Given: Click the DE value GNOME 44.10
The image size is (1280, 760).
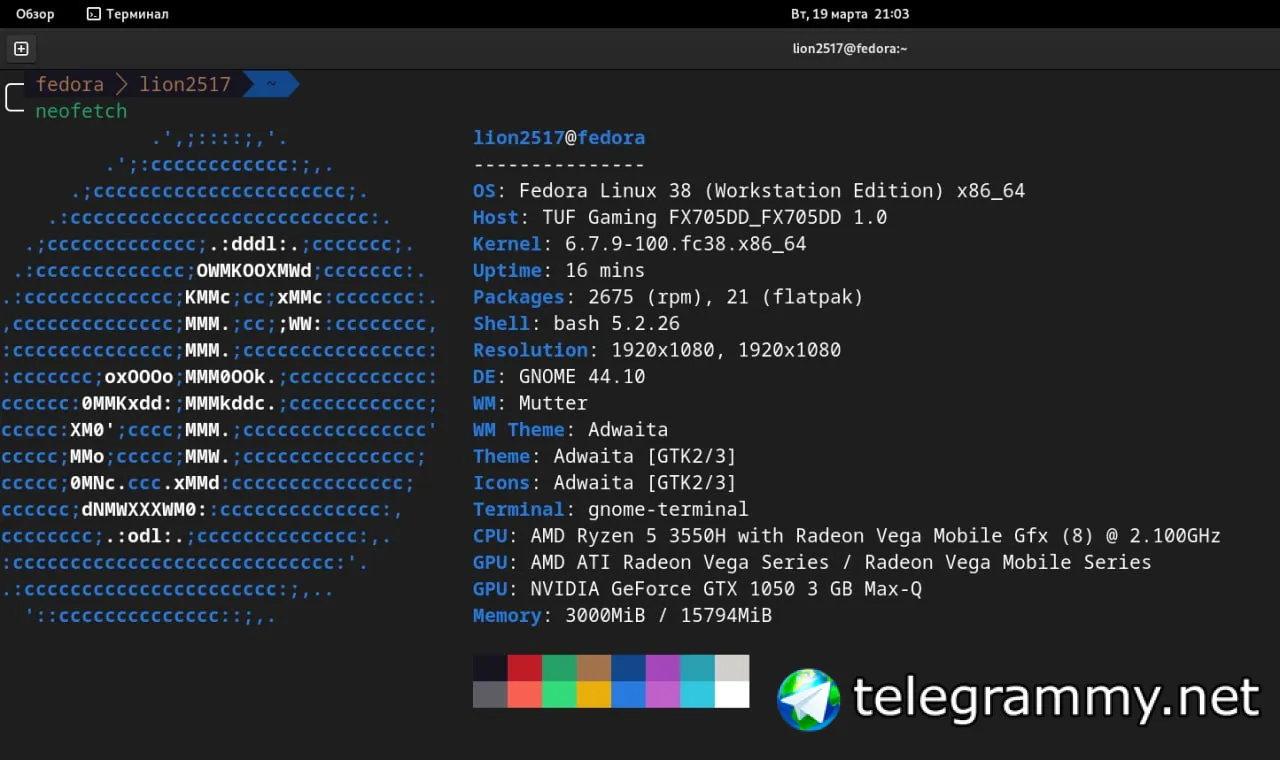Looking at the screenshot, I should coord(582,377).
